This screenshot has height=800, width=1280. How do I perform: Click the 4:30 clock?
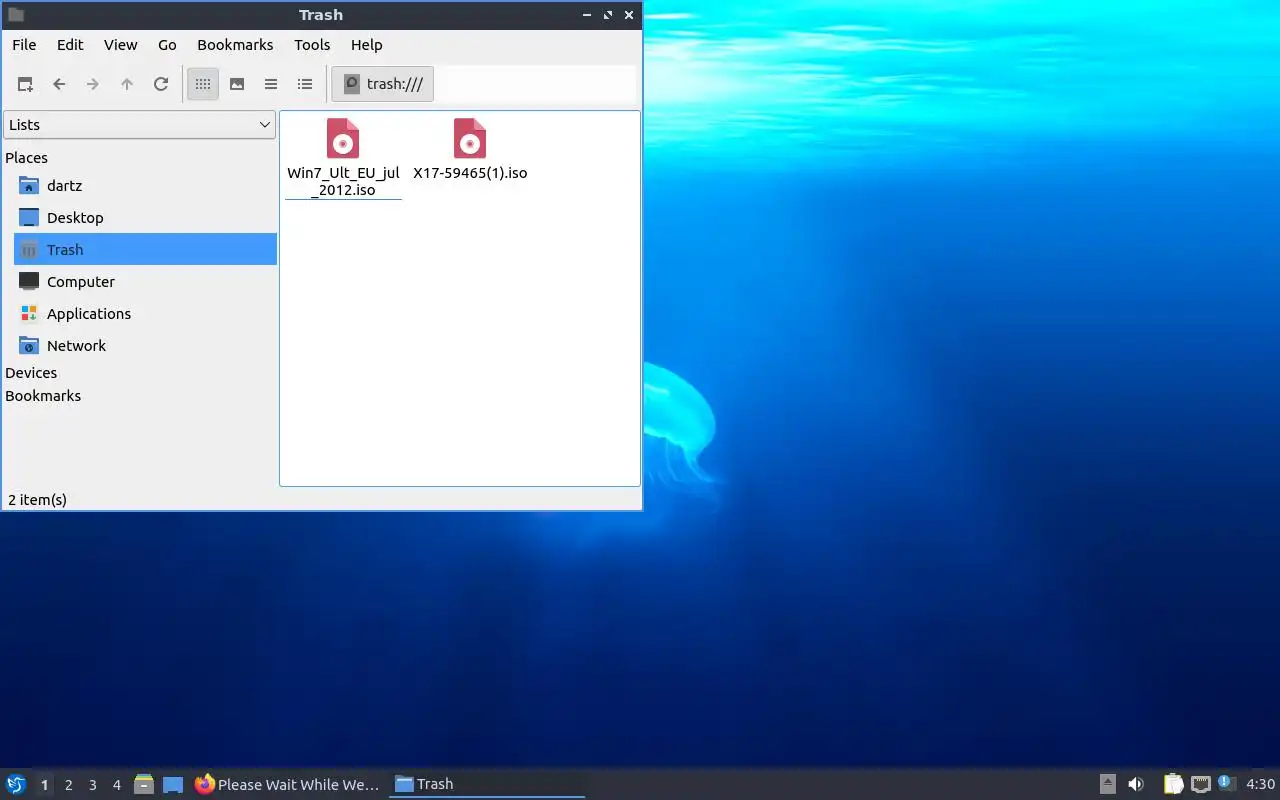pyautogui.click(x=1260, y=784)
